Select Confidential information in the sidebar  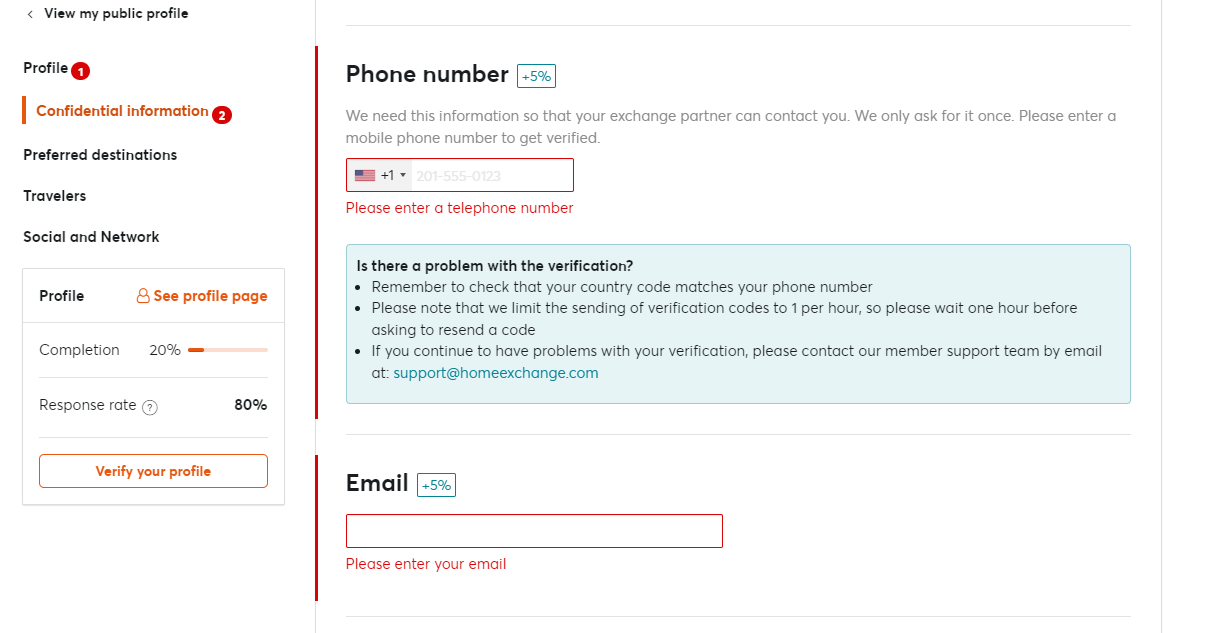tap(122, 111)
